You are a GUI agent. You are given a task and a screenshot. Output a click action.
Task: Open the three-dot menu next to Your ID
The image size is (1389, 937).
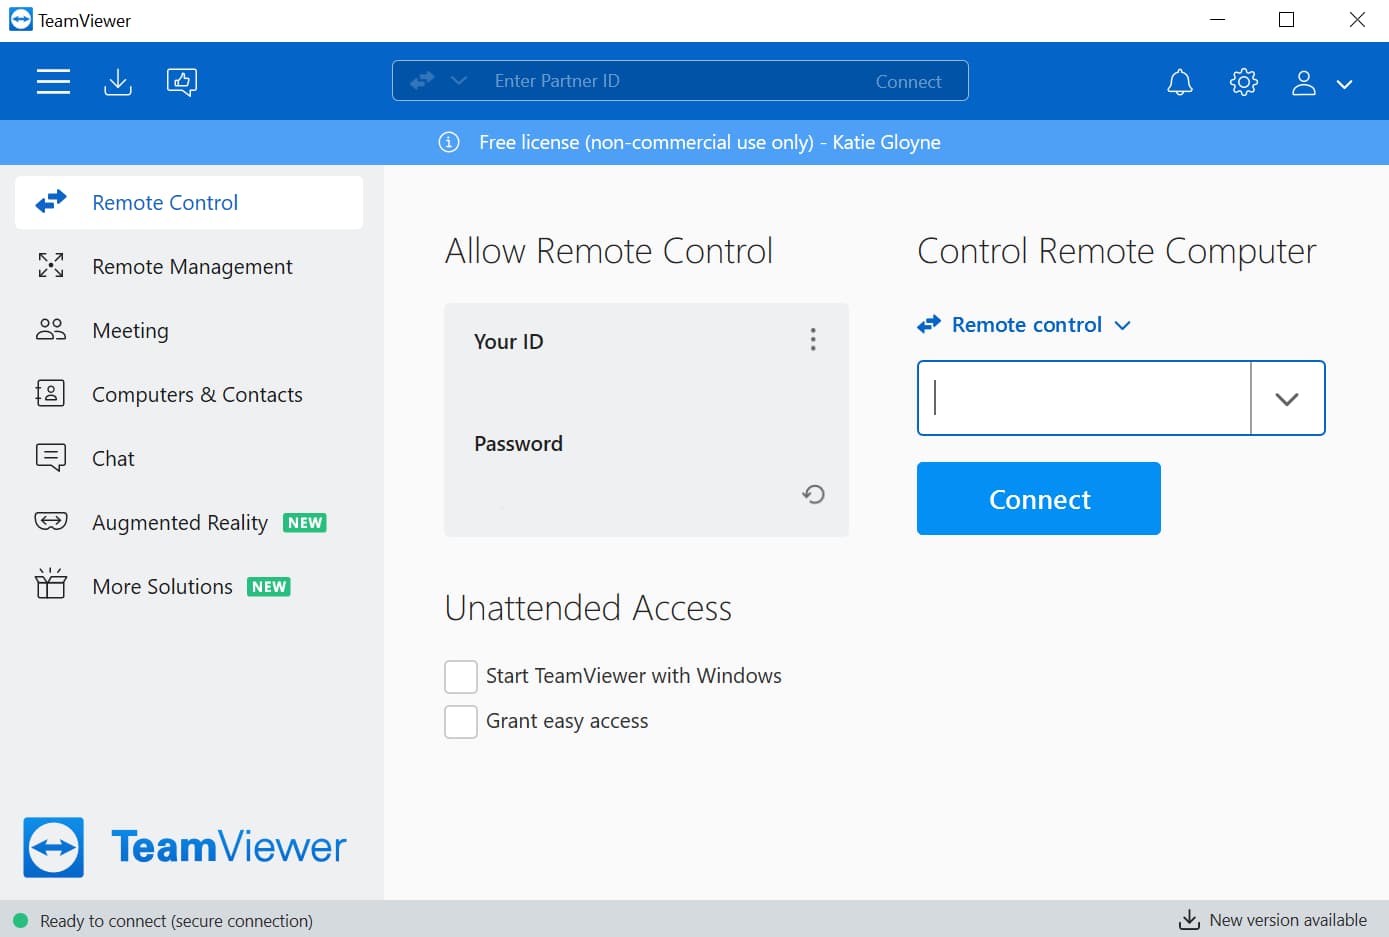pos(813,340)
